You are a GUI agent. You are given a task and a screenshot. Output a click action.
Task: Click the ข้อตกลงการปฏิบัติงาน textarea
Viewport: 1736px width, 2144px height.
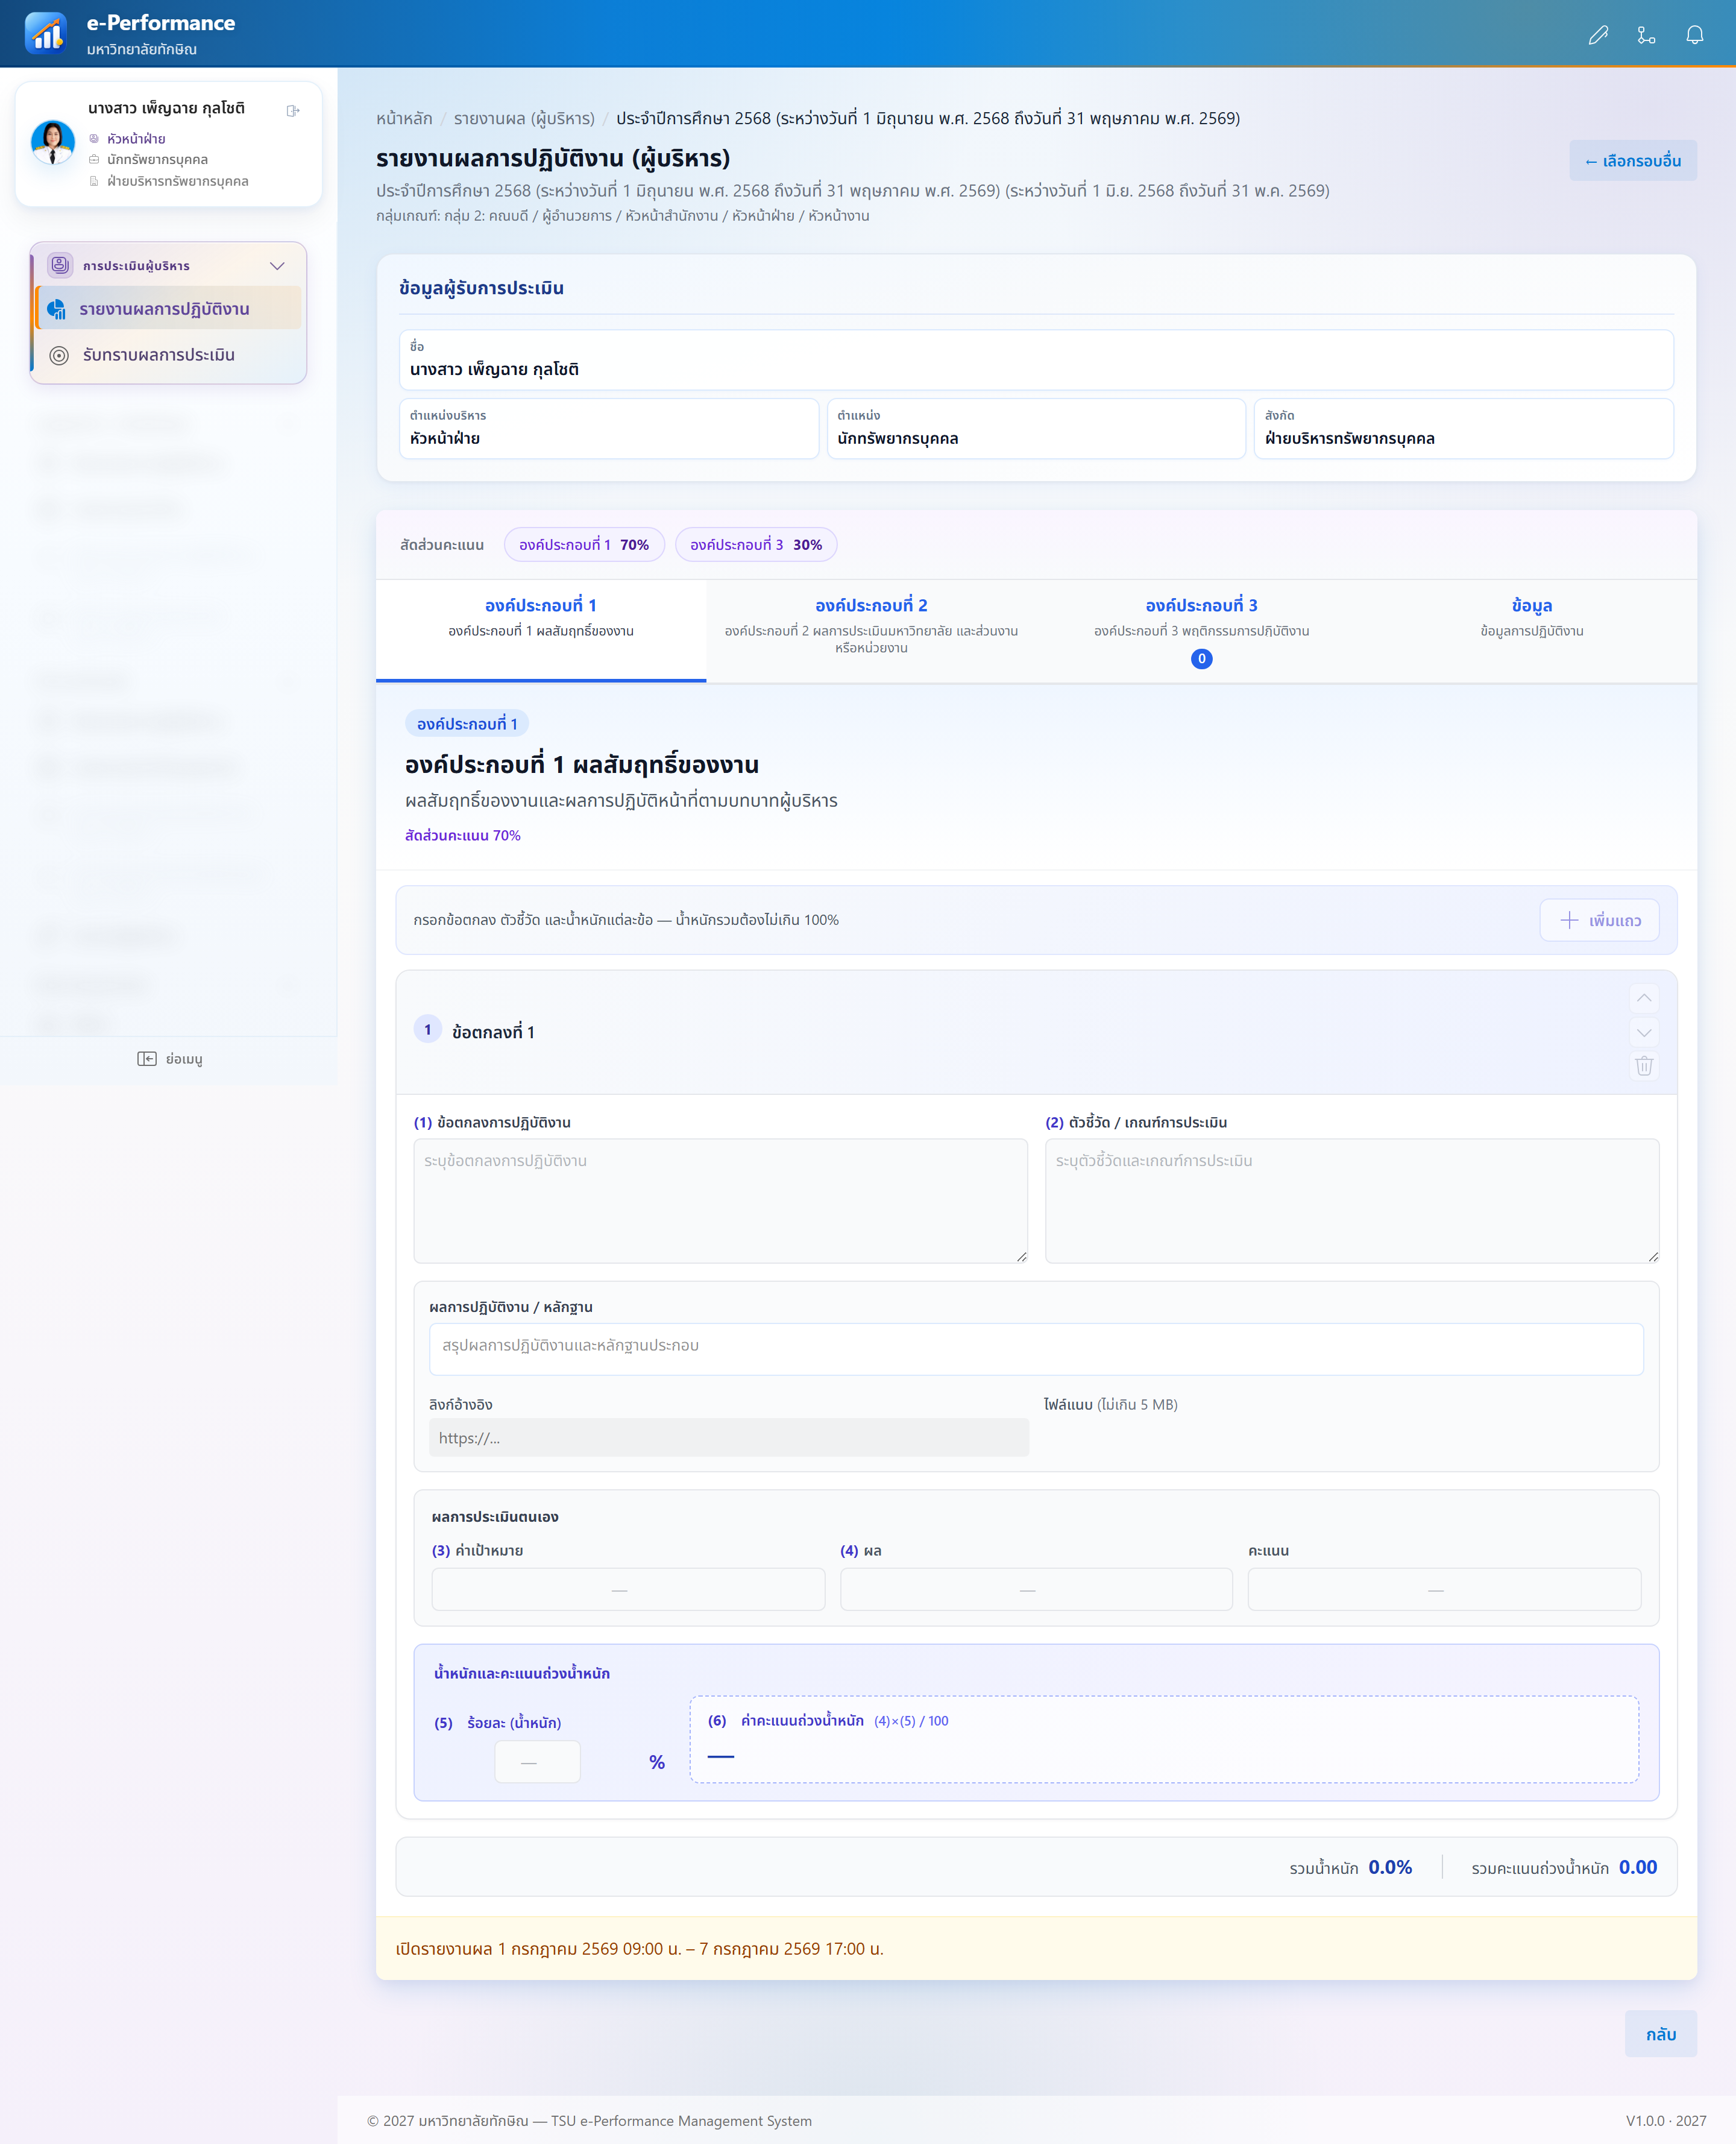[720, 1201]
